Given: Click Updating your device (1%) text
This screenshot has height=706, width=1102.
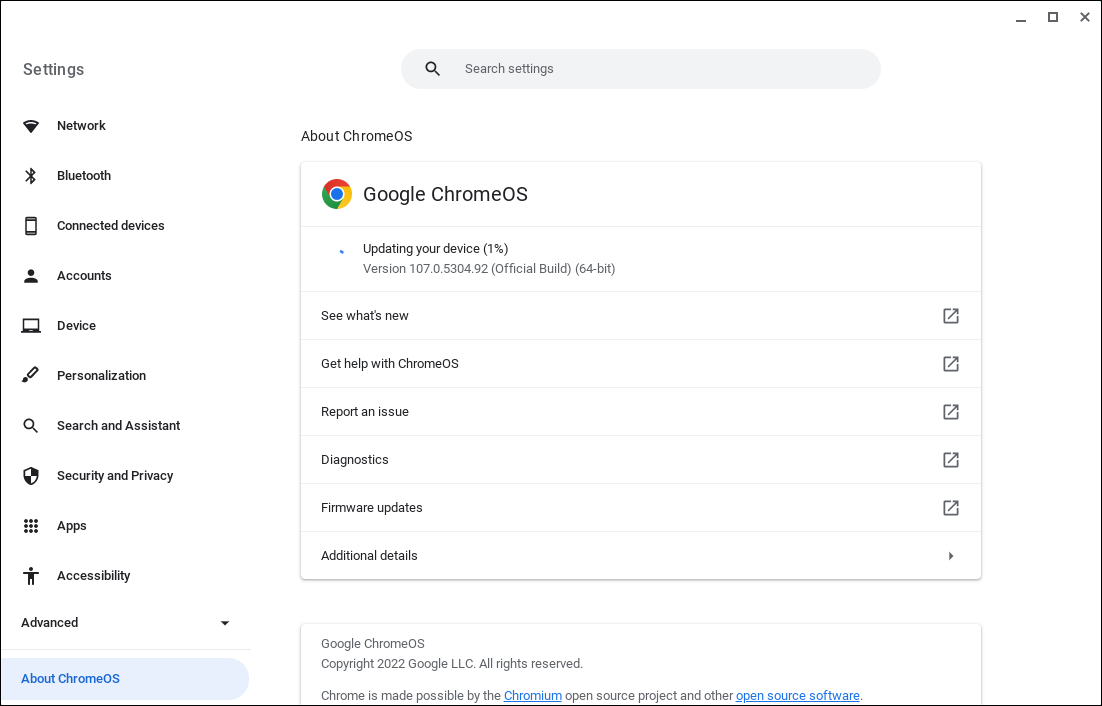Looking at the screenshot, I should point(435,249).
